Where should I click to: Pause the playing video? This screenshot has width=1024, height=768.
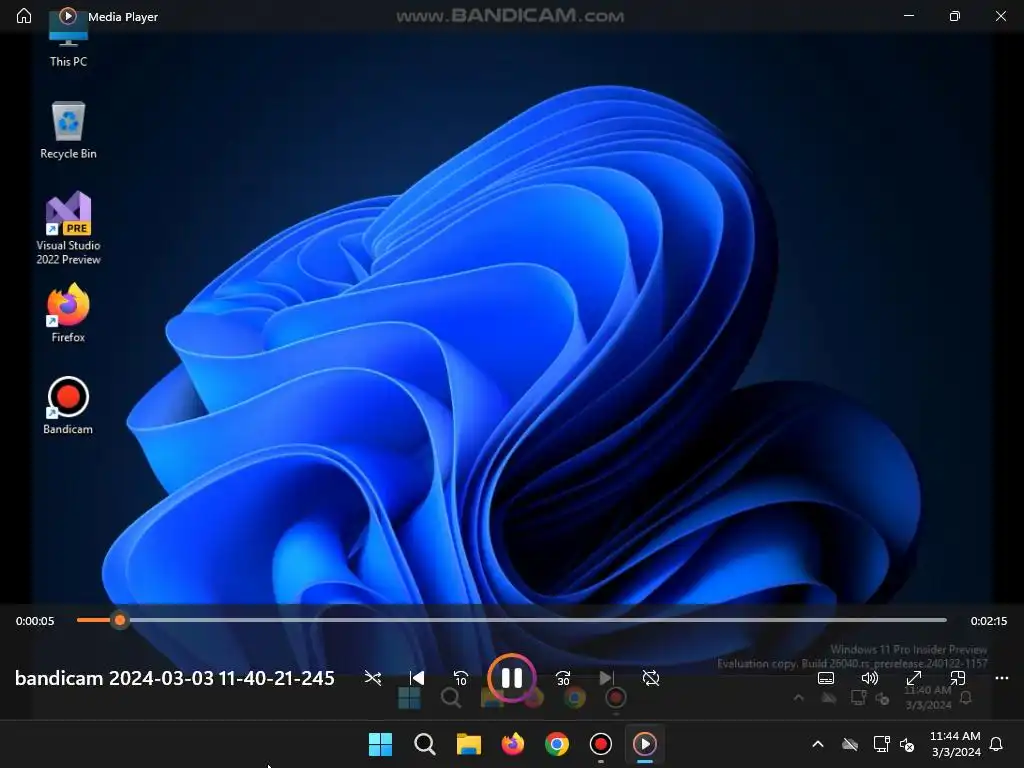point(511,678)
